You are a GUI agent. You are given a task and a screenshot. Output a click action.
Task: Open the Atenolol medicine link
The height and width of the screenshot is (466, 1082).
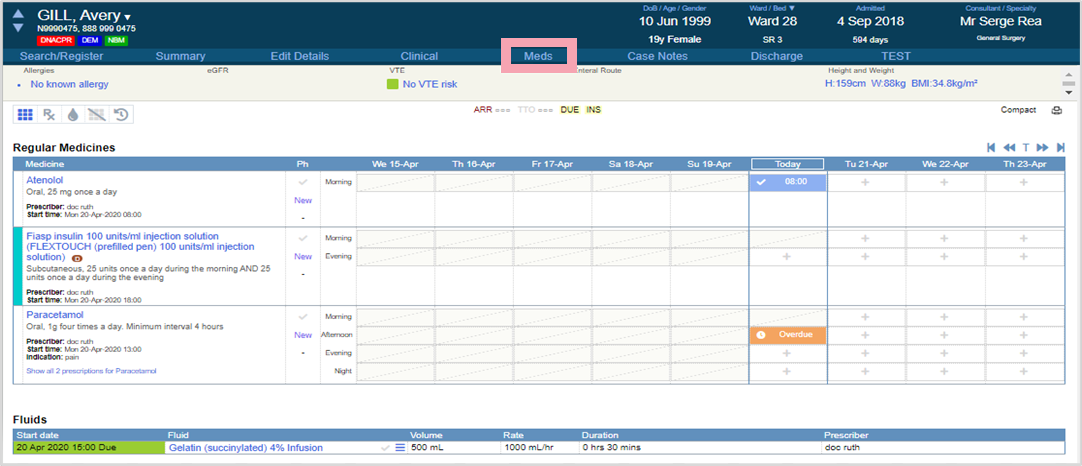point(44,180)
